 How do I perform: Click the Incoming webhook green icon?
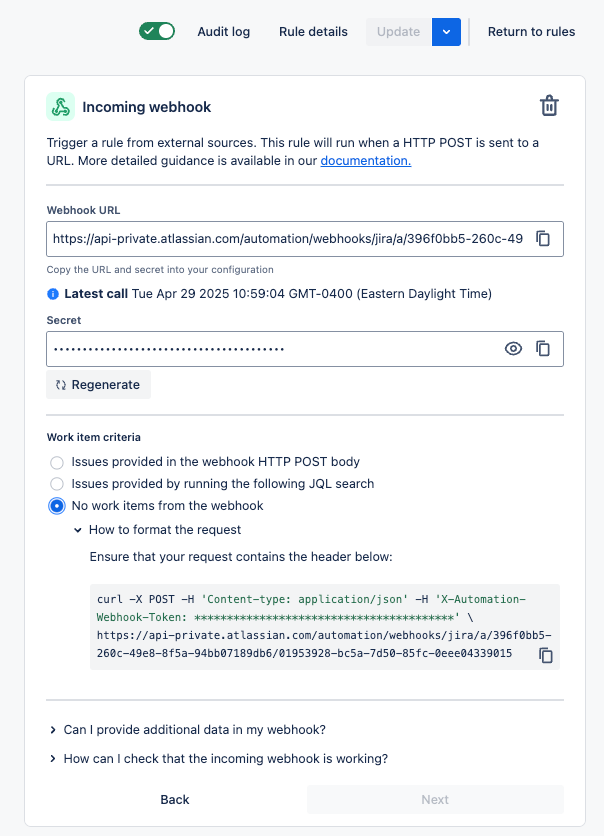coord(60,107)
